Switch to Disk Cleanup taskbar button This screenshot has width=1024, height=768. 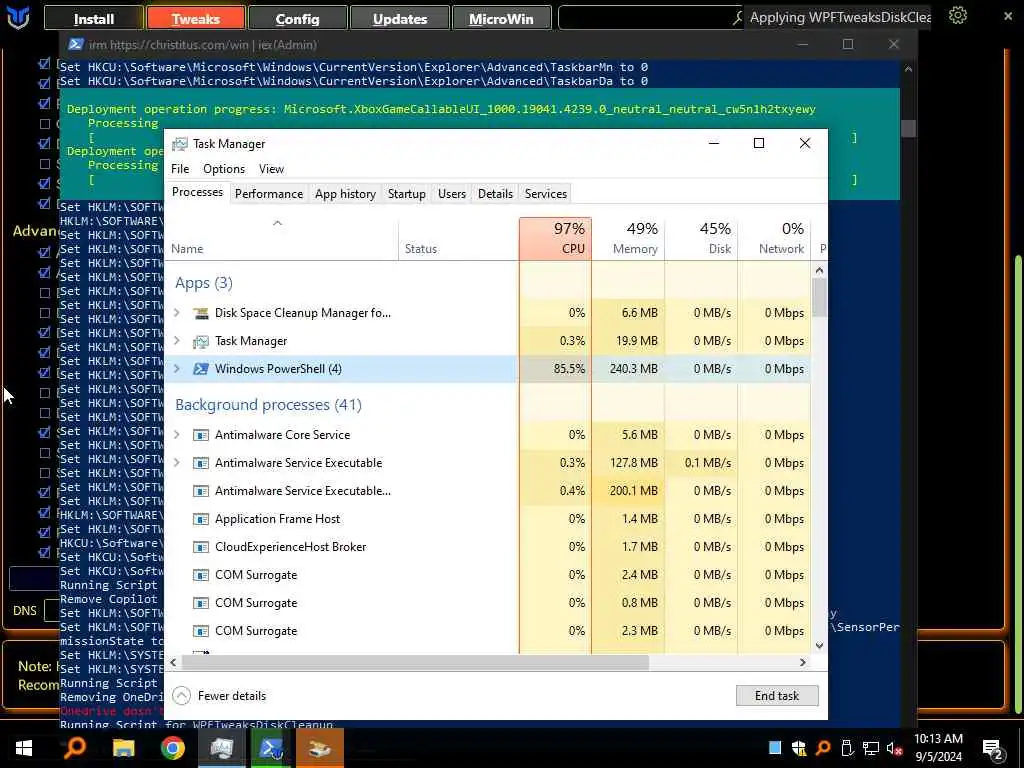point(320,748)
